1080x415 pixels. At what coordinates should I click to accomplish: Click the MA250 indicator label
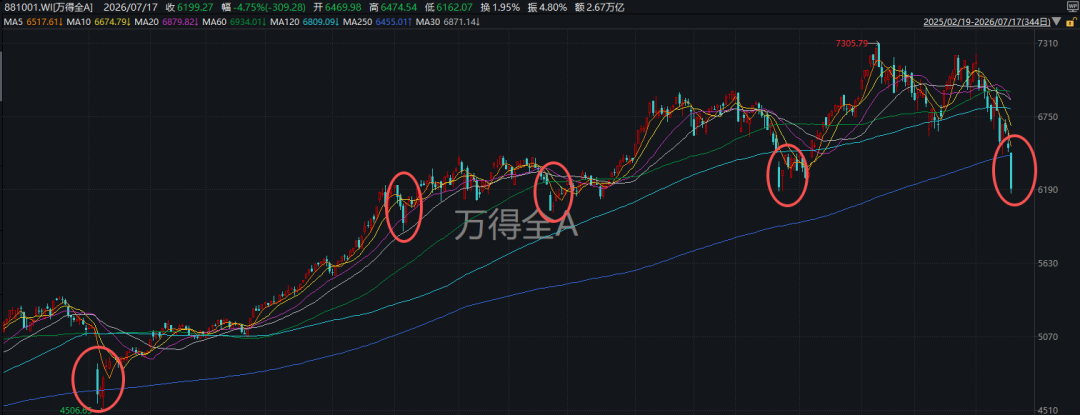[x=356, y=23]
